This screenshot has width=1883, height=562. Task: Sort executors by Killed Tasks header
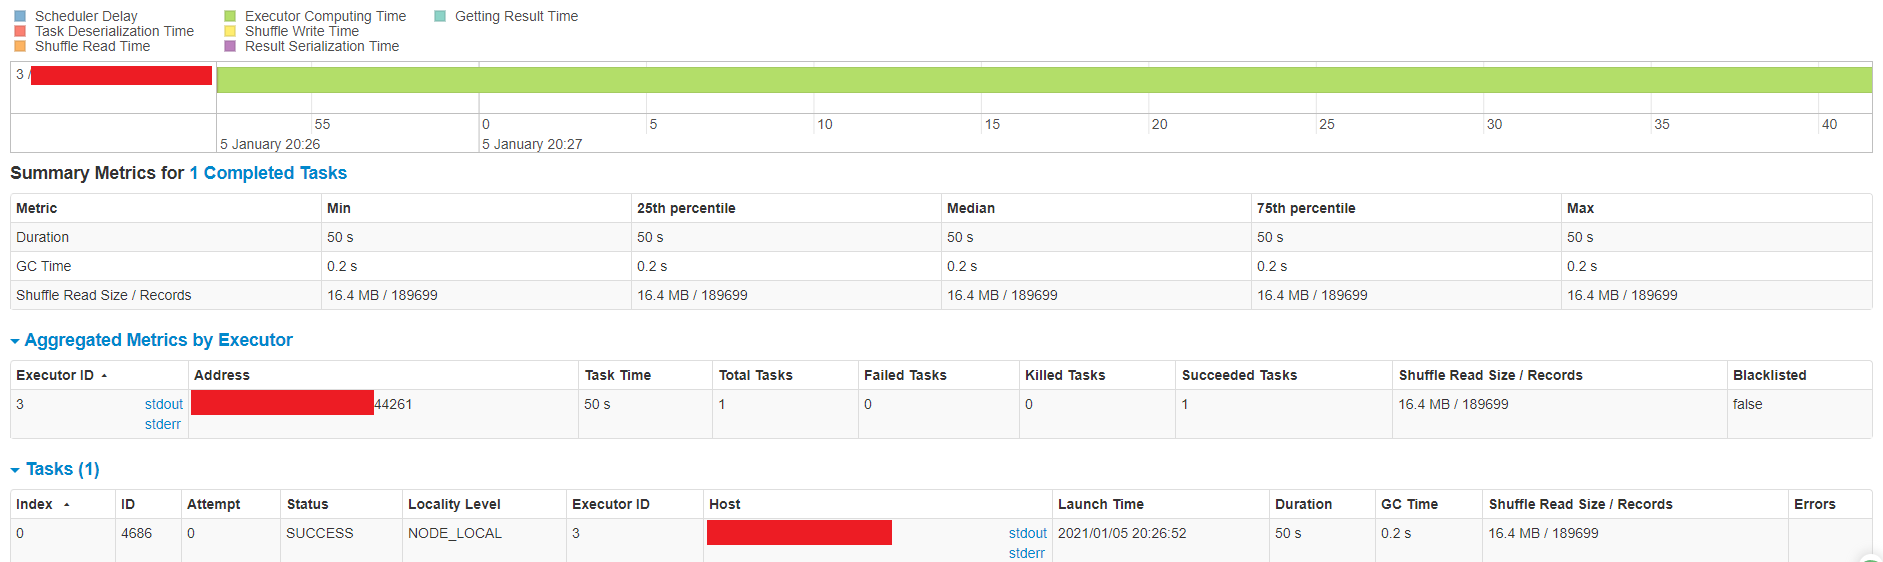[x=1065, y=375]
